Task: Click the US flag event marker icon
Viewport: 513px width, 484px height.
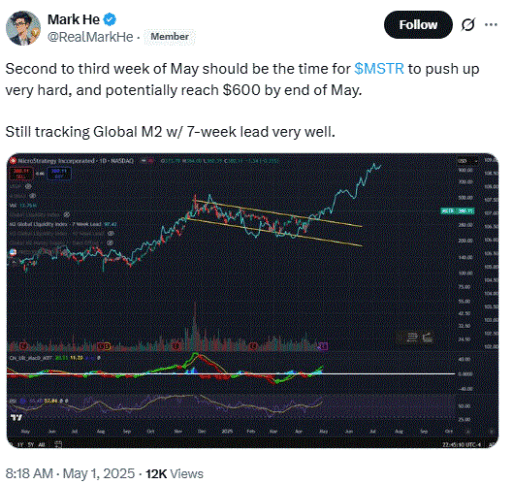Action: coord(13,252)
